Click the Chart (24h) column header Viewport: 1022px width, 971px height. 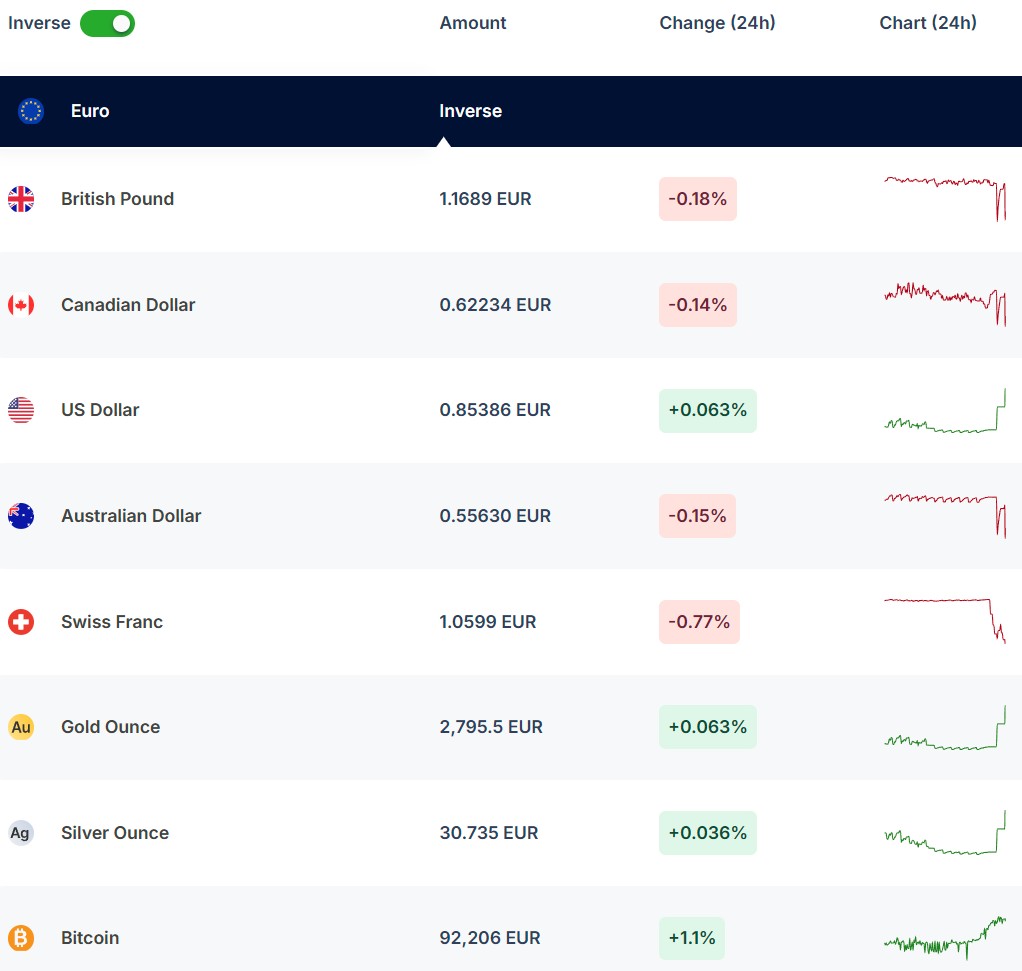coord(928,23)
